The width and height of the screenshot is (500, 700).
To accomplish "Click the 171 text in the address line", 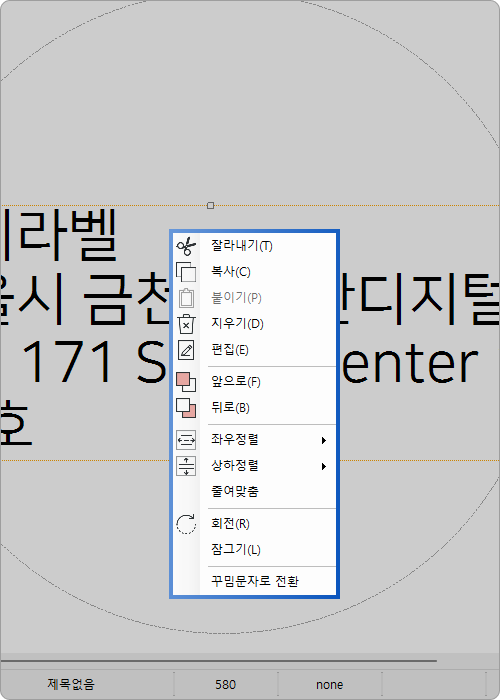I will pos(68,364).
